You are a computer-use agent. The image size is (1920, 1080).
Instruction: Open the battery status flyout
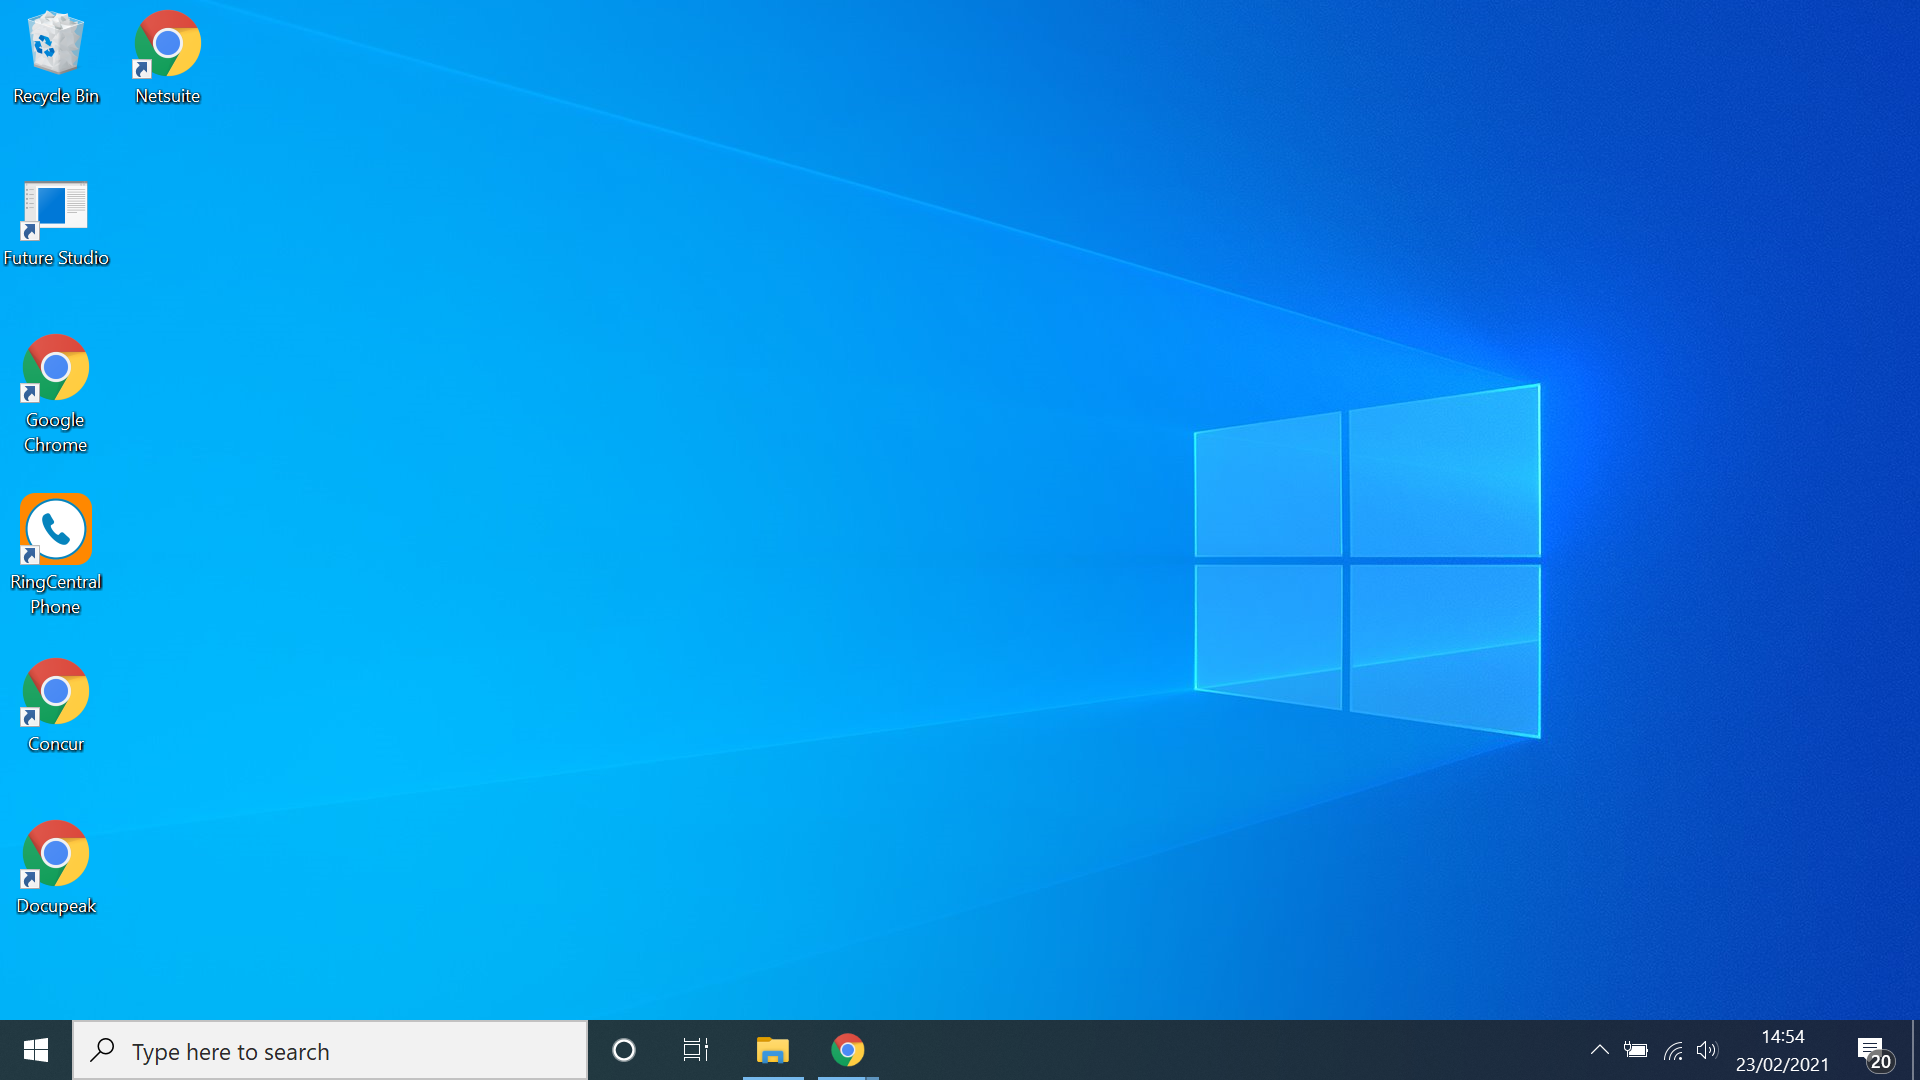(1637, 1050)
